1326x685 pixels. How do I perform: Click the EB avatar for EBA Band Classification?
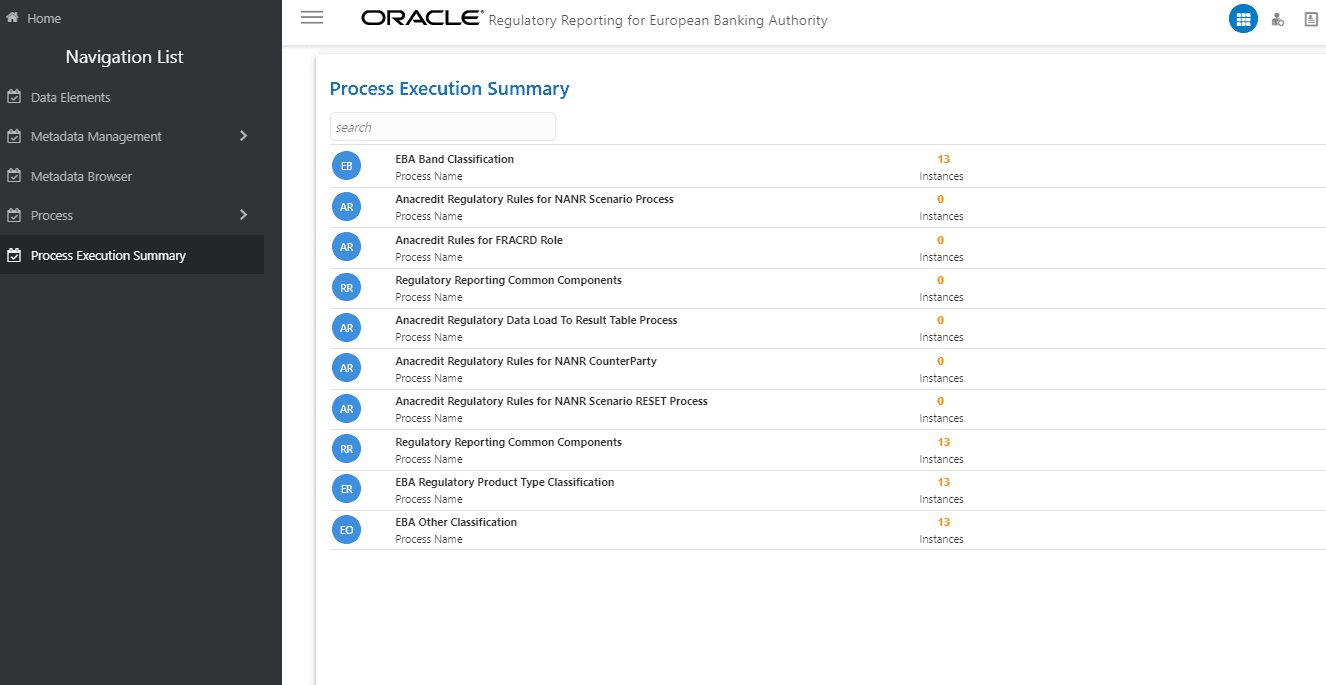[x=346, y=165]
